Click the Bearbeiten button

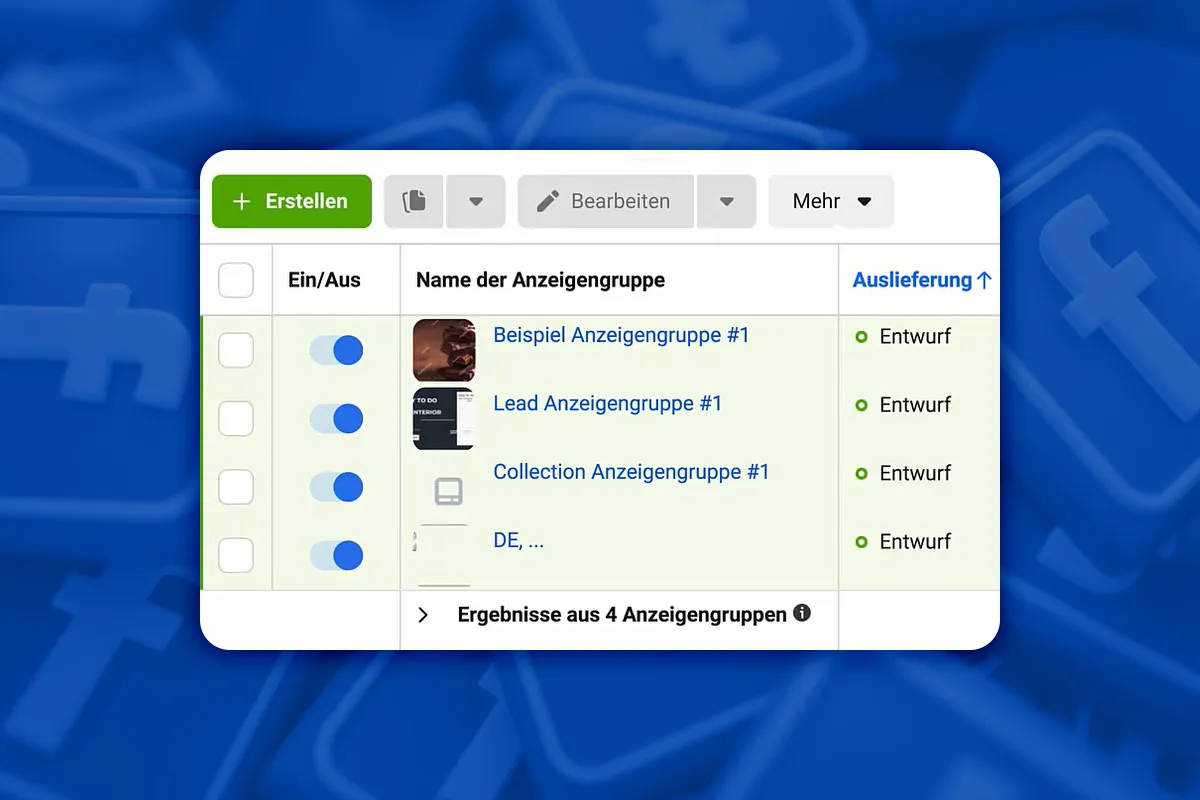coord(605,201)
